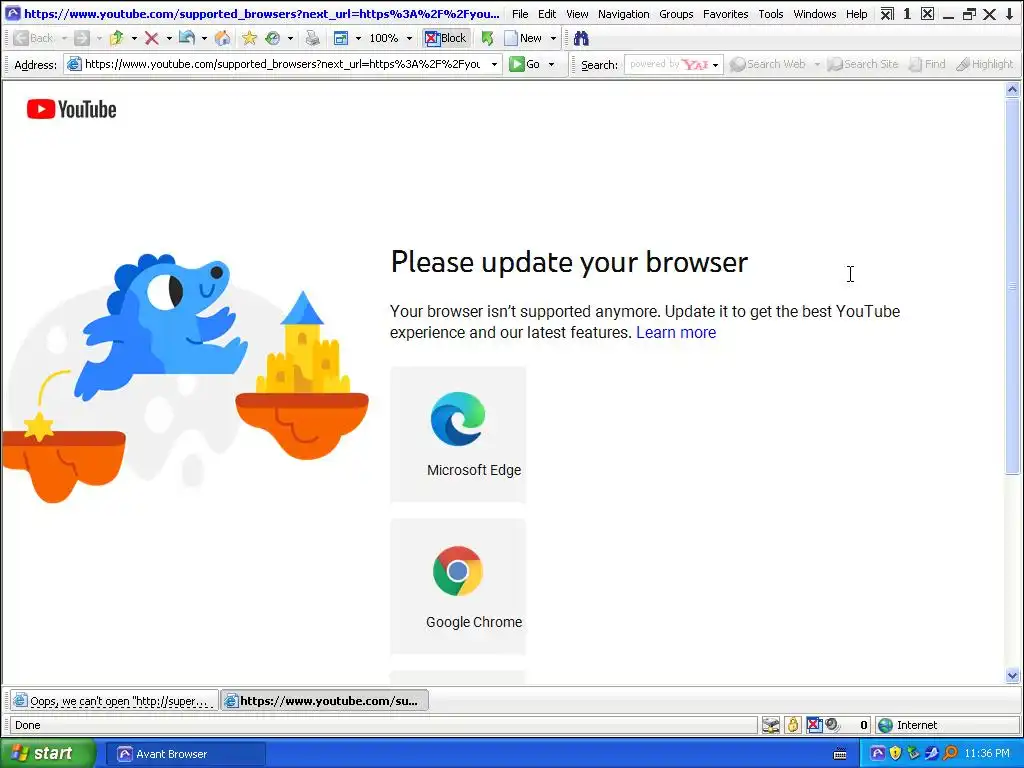Click the New page button
The height and width of the screenshot is (768, 1024).
tap(524, 39)
